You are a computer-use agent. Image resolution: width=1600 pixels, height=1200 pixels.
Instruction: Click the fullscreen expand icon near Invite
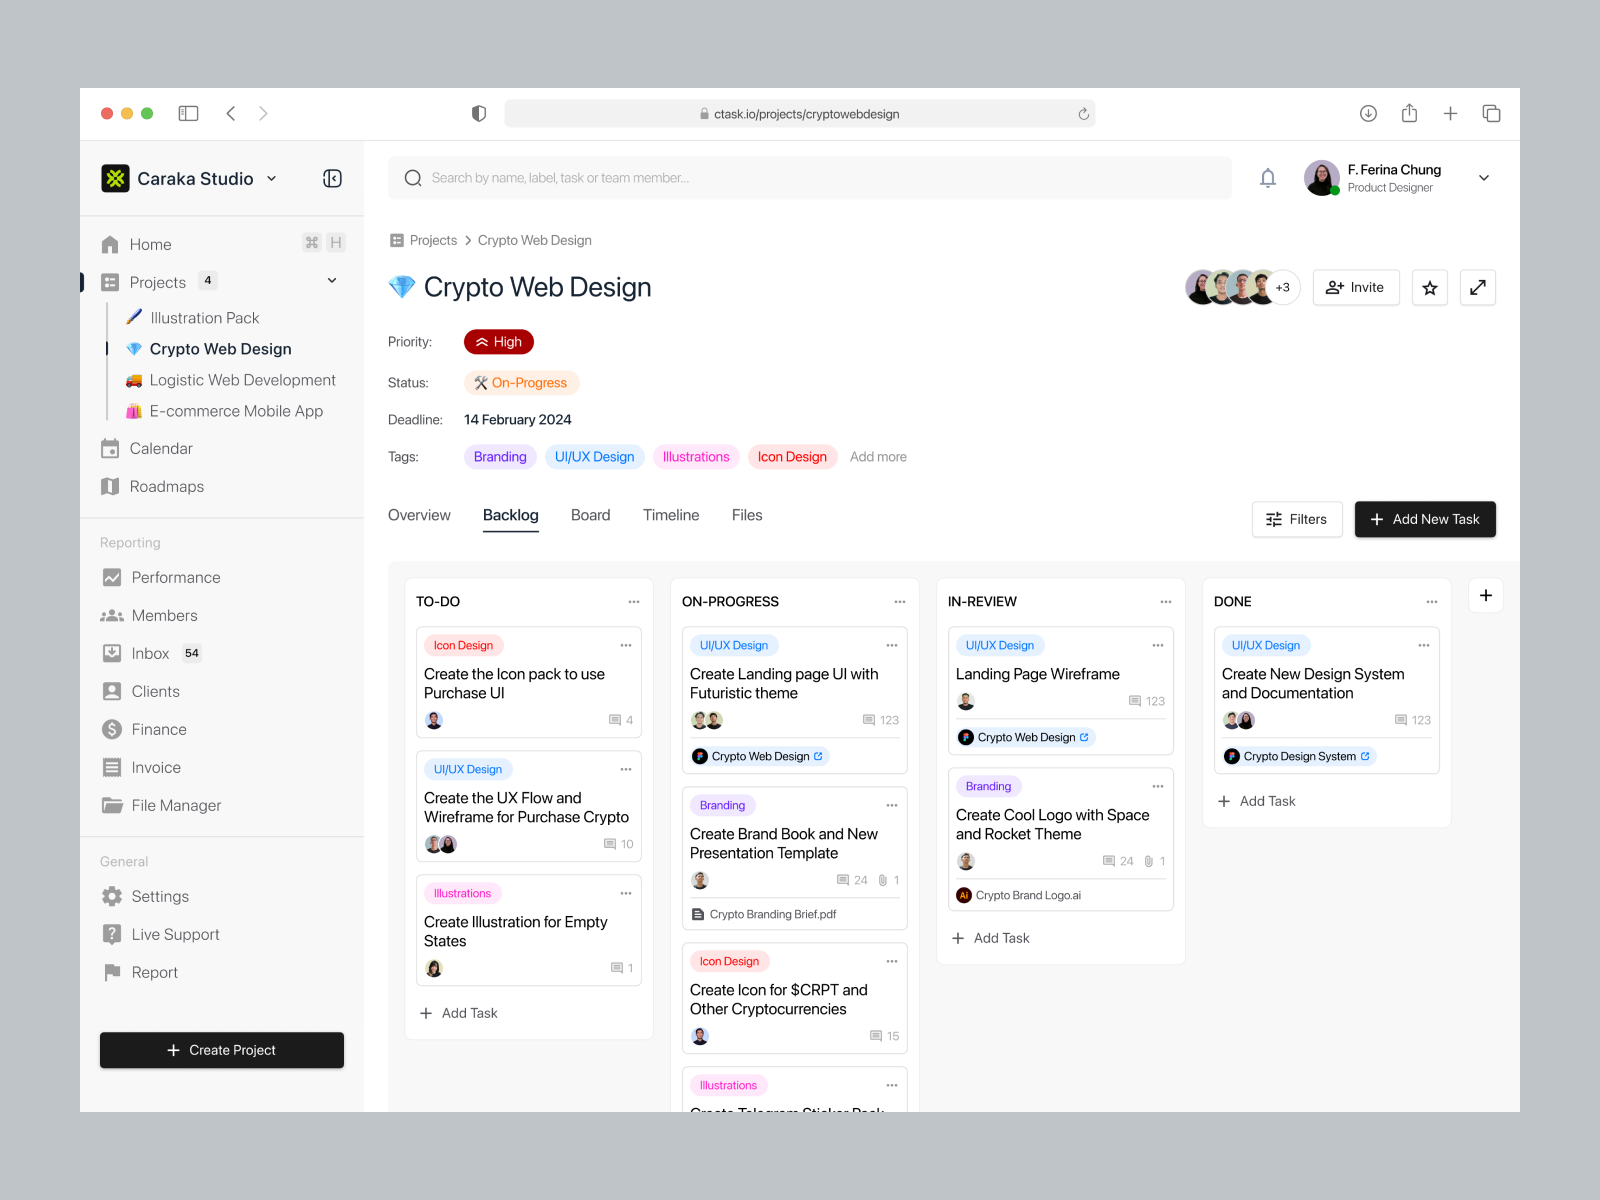(1477, 287)
